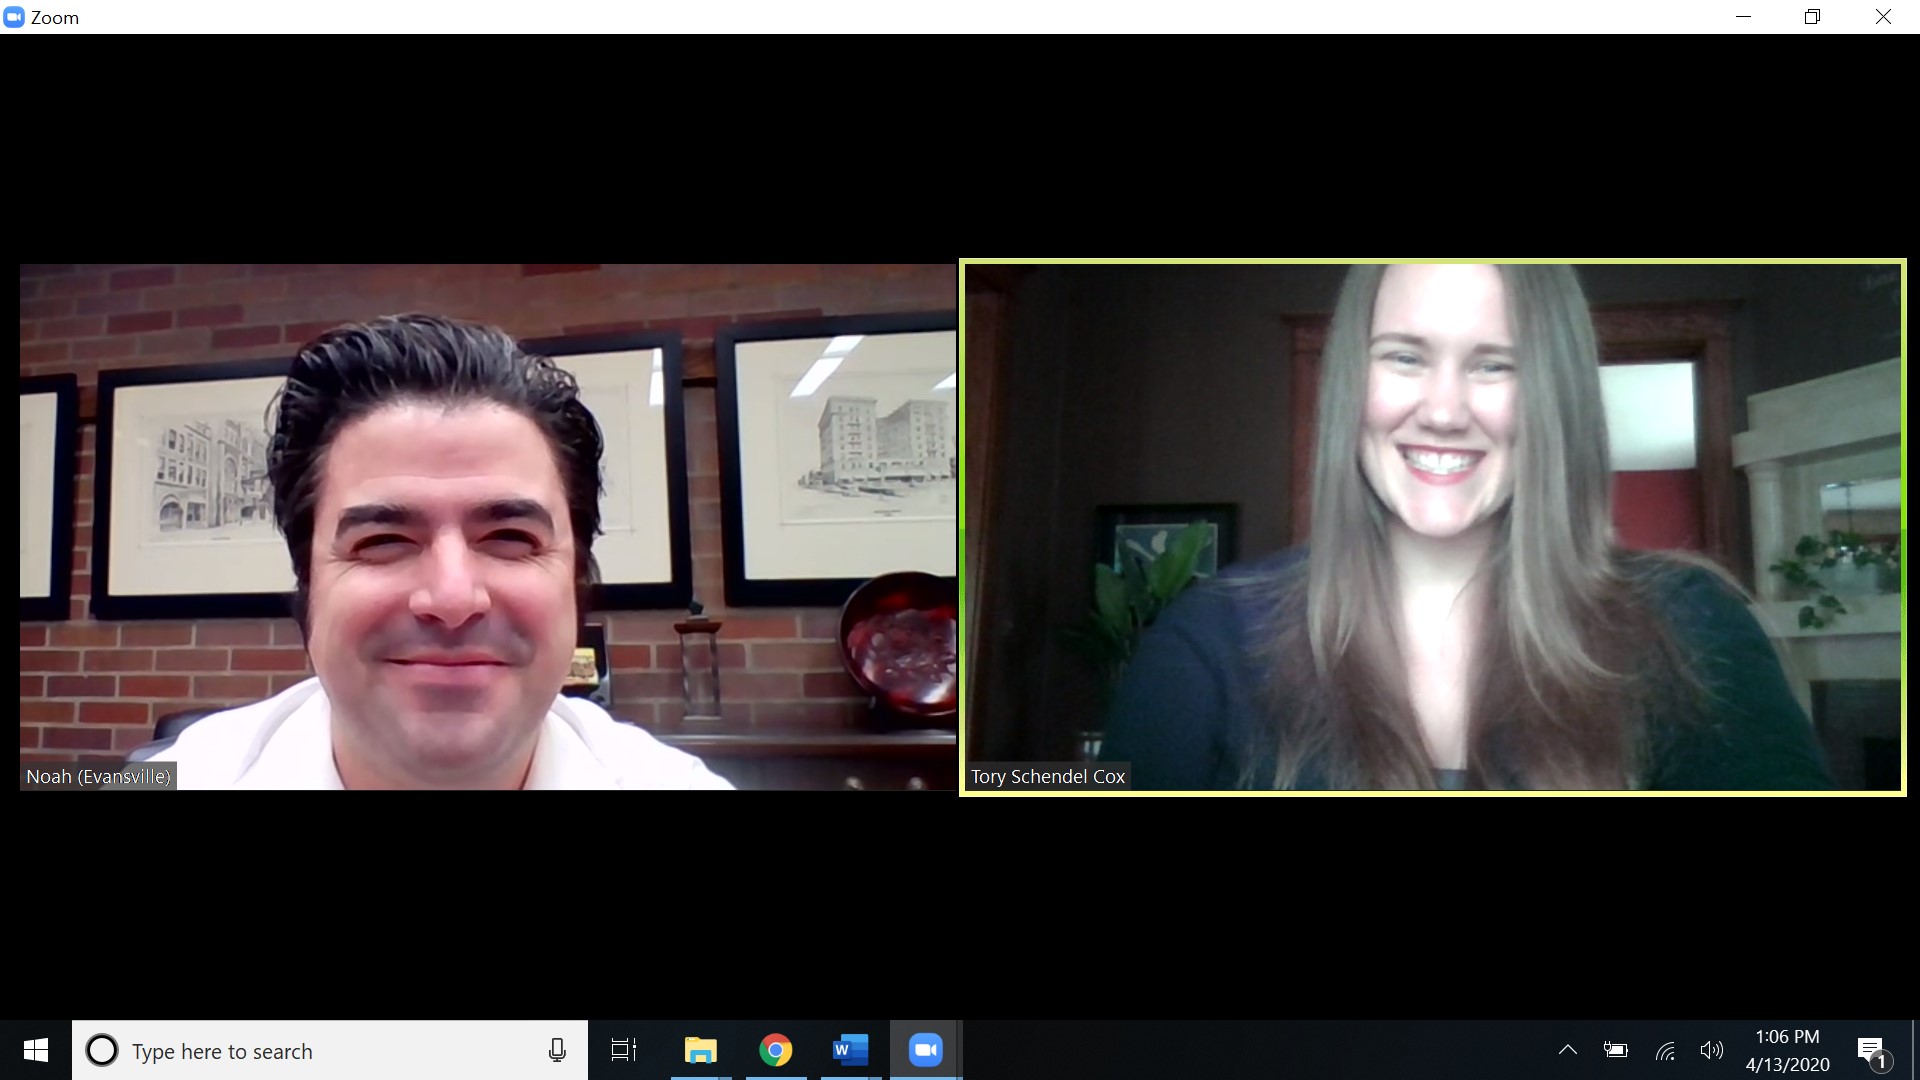Open the Wi-Fi network flyout
This screenshot has width=1920, height=1080.
pos(1665,1050)
